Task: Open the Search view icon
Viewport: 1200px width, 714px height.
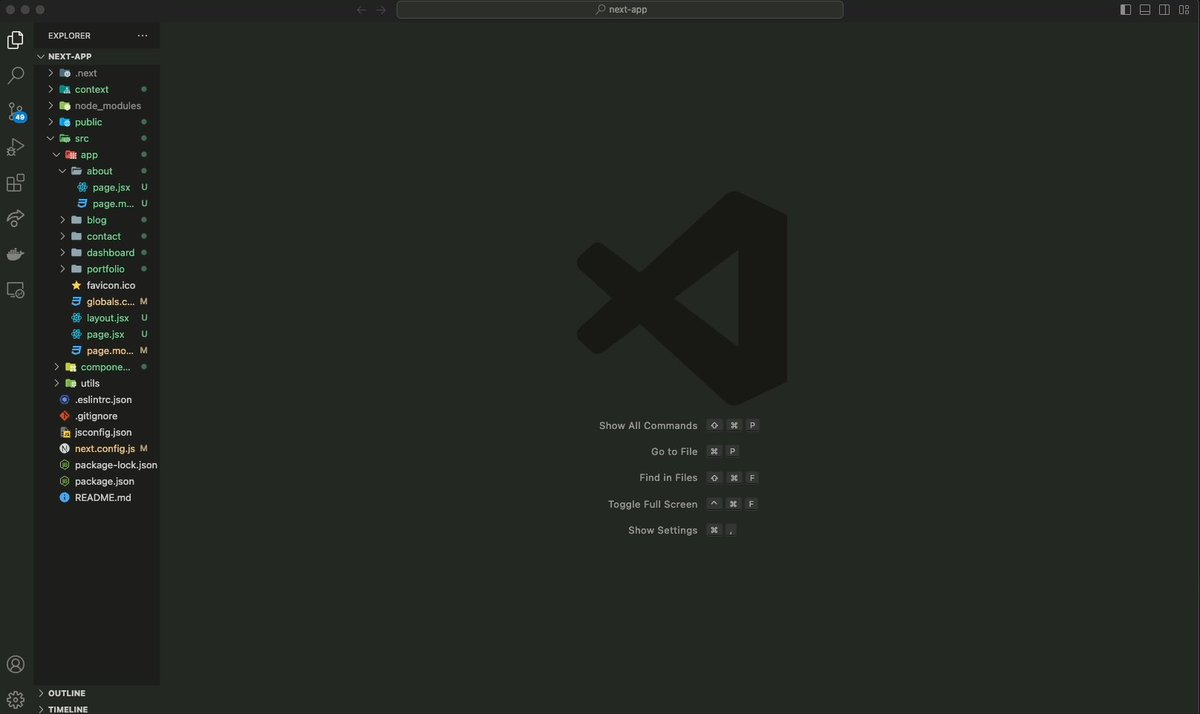Action: 16,75
